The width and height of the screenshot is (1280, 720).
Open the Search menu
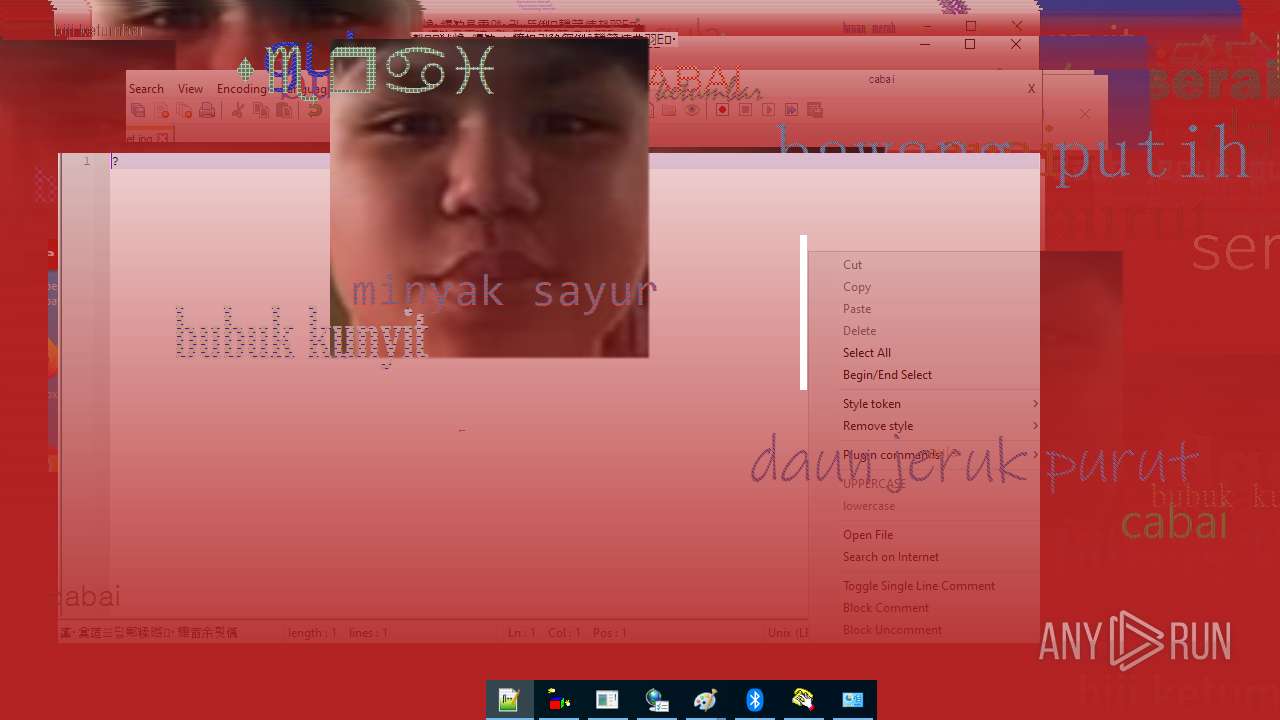coord(146,89)
